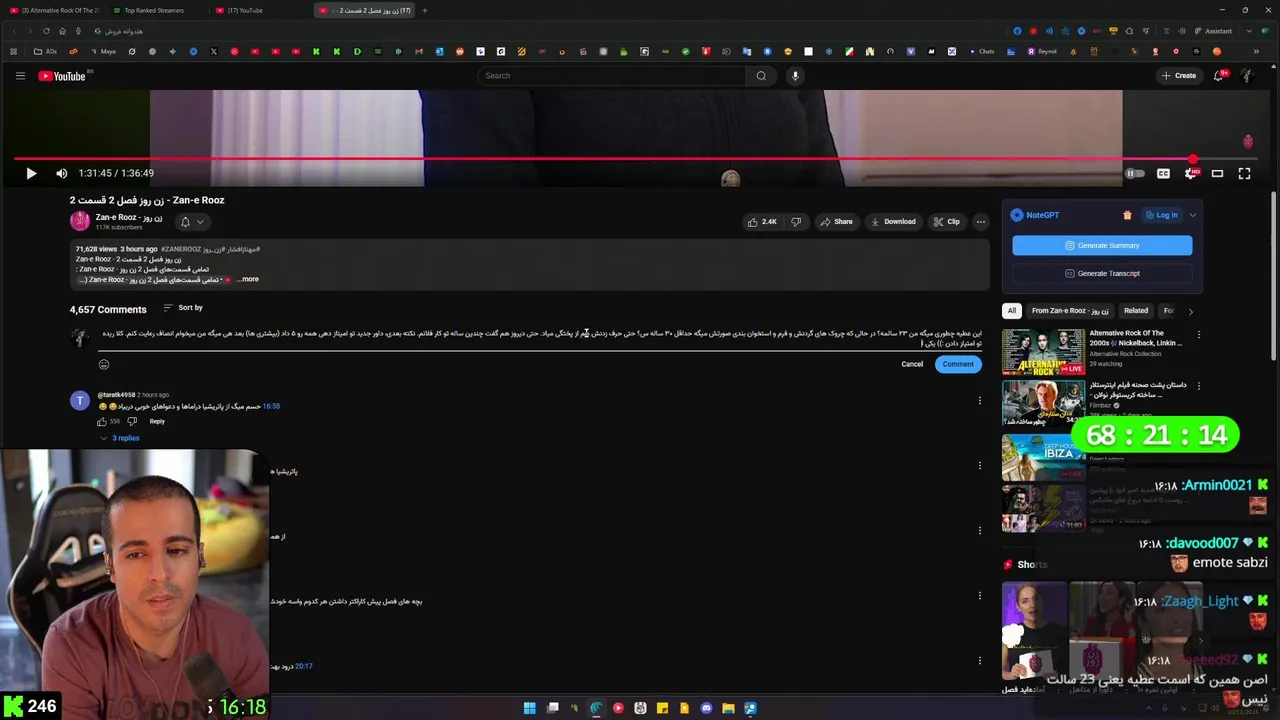Open comments Sort by menu

(x=183, y=308)
